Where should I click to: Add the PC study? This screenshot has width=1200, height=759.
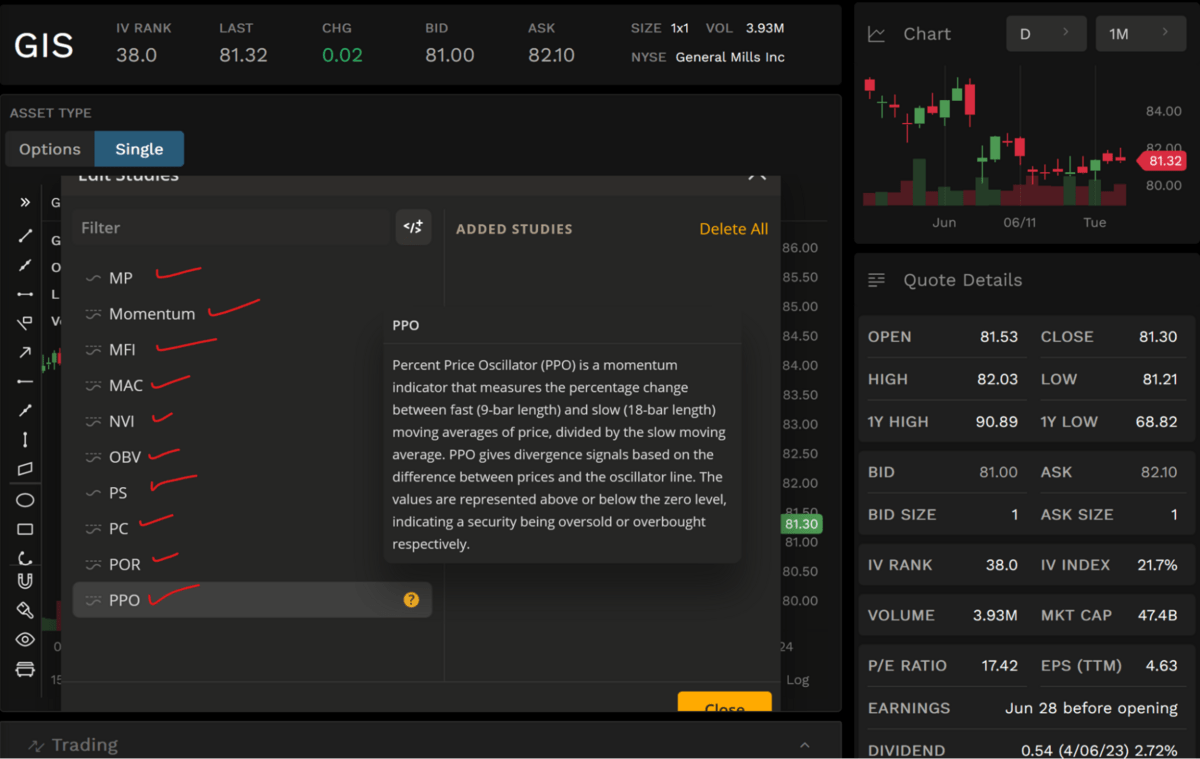tap(252, 529)
